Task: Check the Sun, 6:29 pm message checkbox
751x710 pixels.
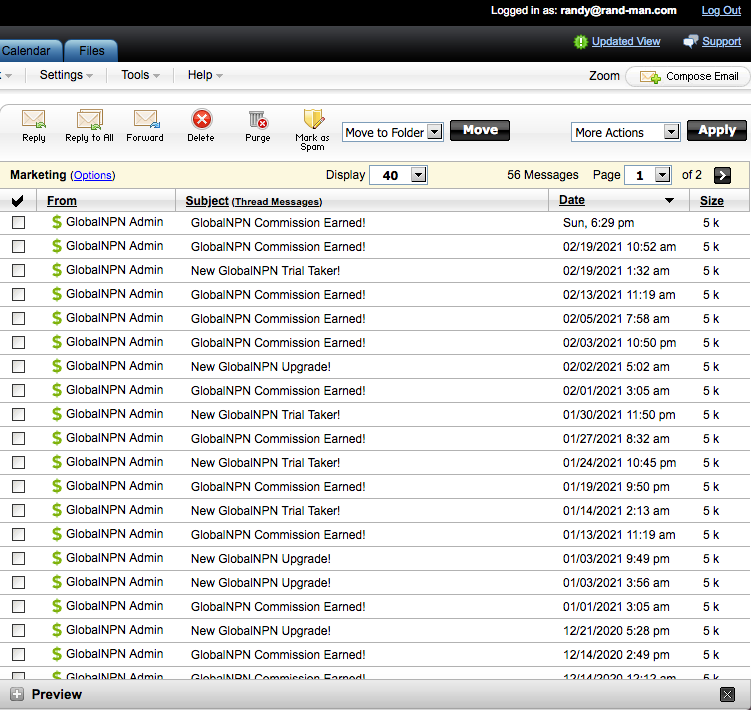Action: coord(18,222)
